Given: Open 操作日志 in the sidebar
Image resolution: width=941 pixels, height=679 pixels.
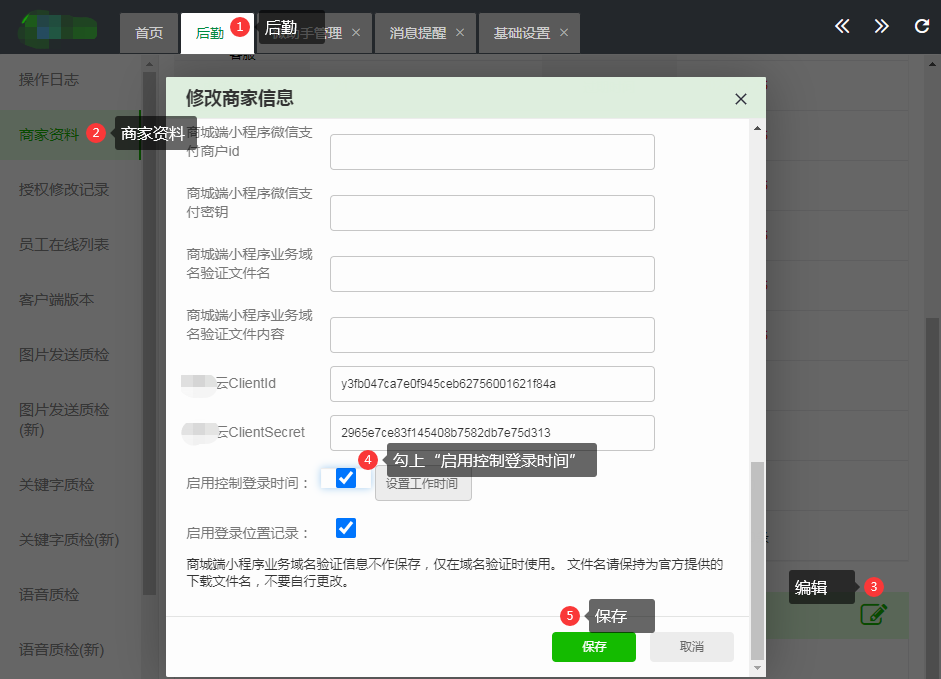Looking at the screenshot, I should point(49,80).
